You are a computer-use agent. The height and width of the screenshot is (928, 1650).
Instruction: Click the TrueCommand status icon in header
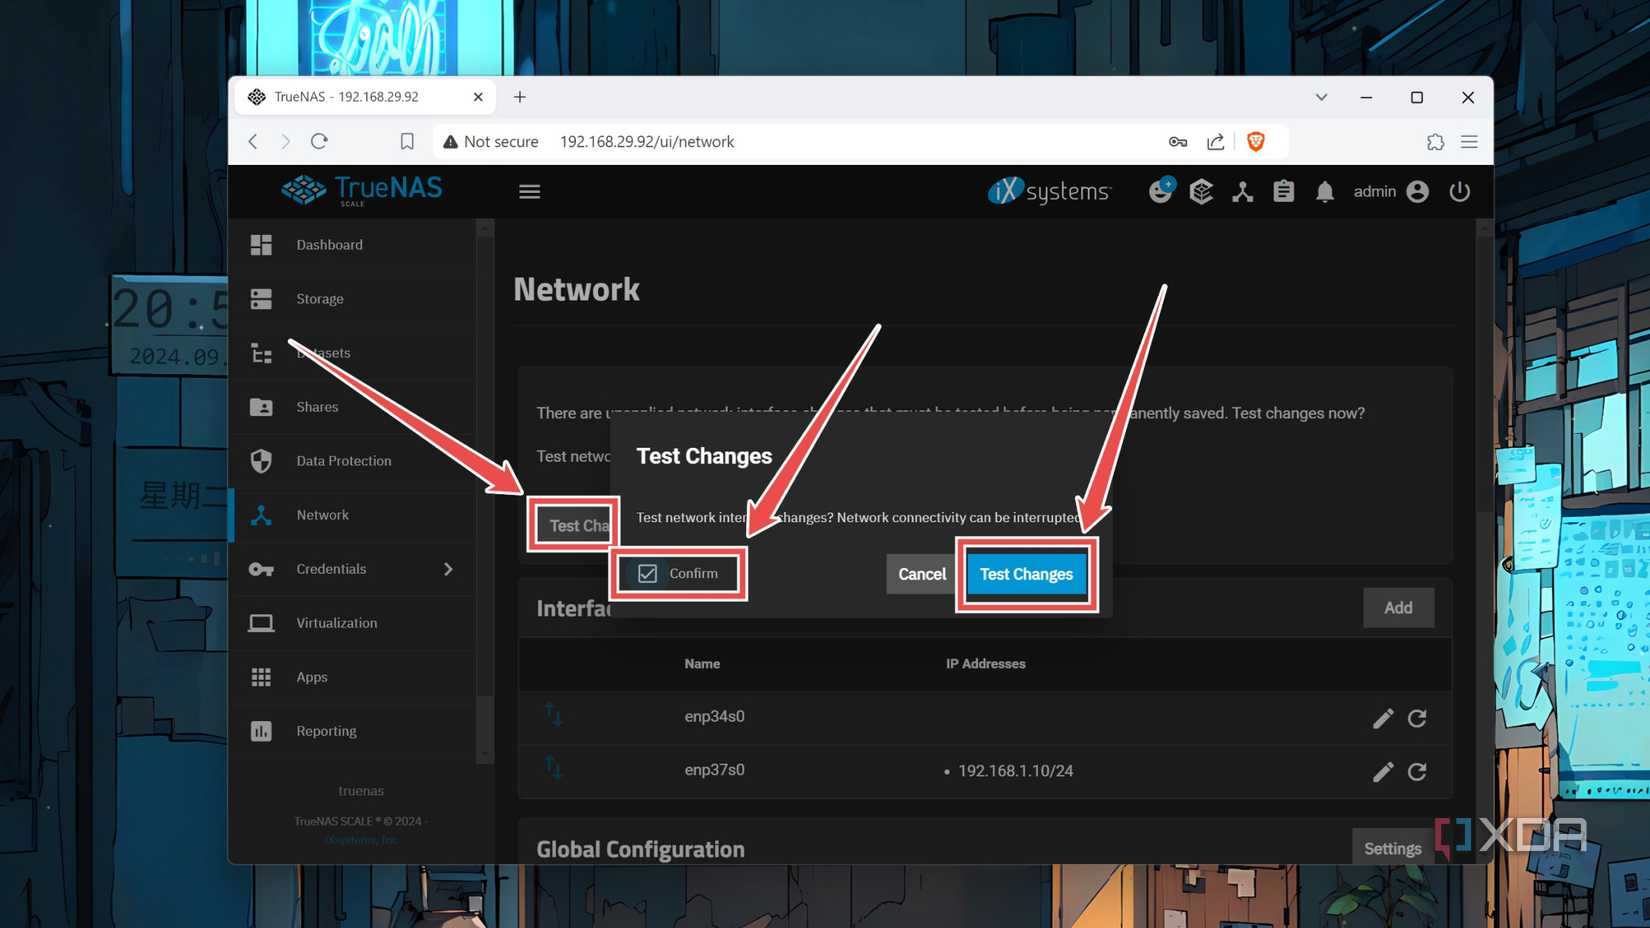[x=1243, y=191]
